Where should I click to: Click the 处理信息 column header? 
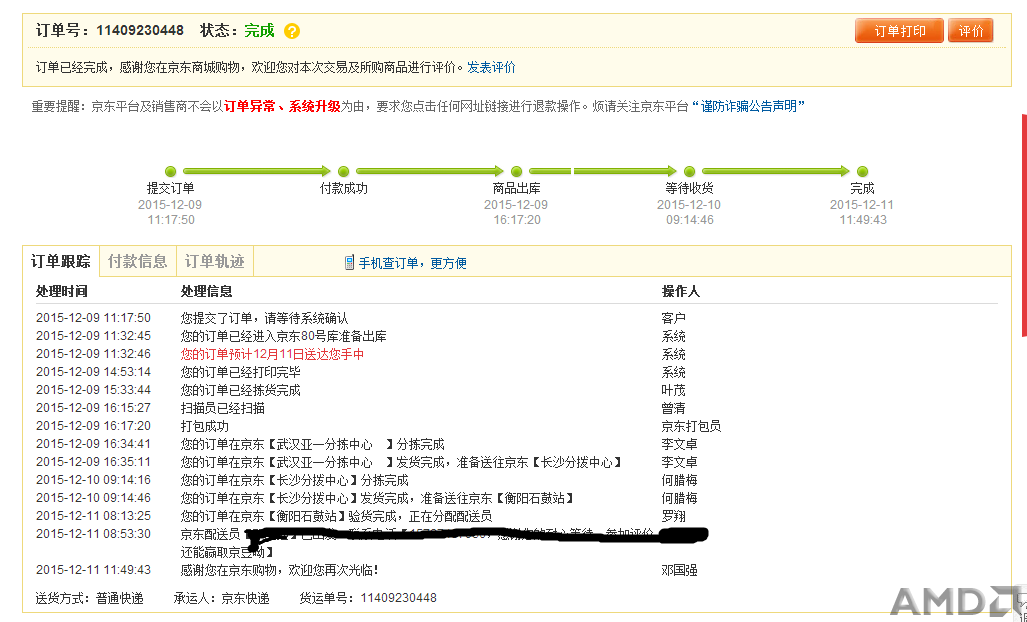click(x=206, y=291)
